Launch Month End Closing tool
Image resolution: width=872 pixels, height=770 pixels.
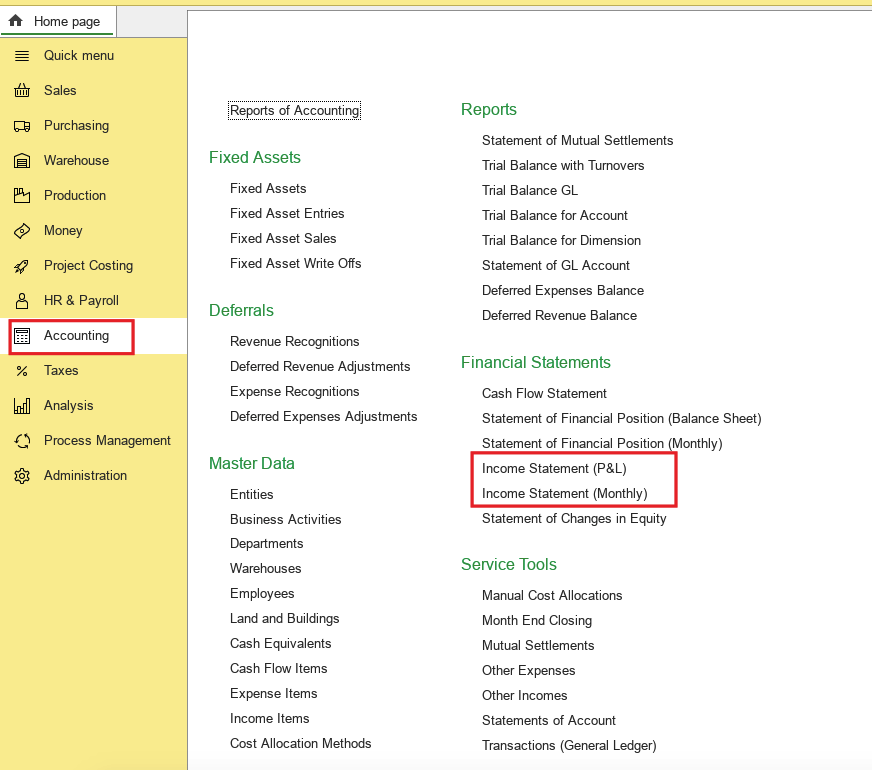point(537,620)
